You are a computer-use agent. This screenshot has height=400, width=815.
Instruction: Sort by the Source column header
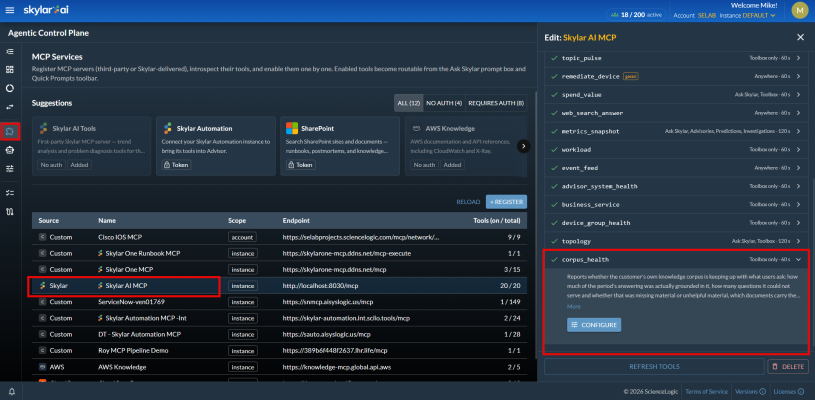click(x=49, y=220)
